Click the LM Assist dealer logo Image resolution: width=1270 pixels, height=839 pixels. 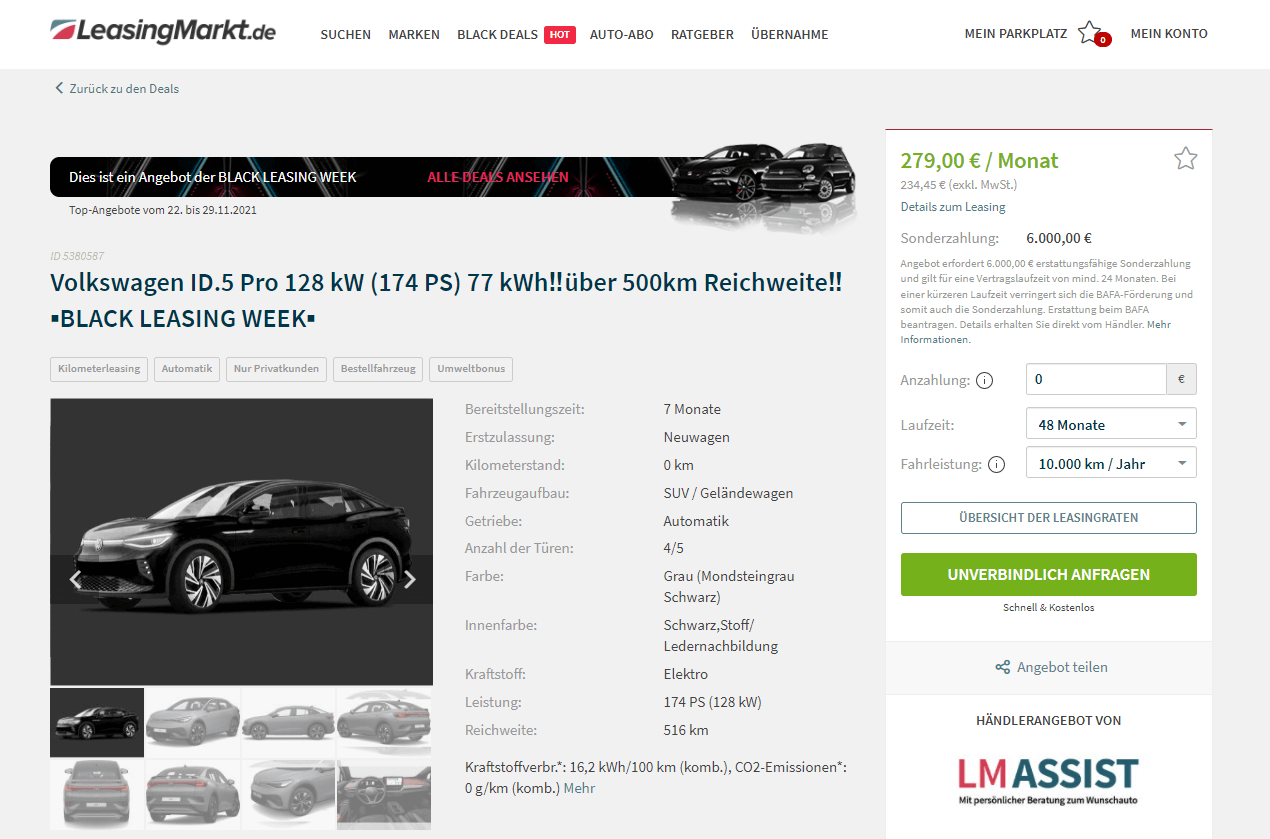[x=1048, y=780]
